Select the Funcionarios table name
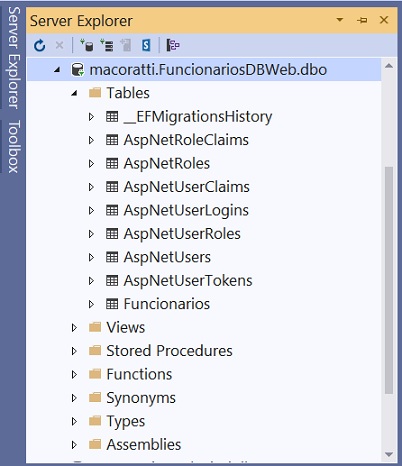 tap(167, 304)
